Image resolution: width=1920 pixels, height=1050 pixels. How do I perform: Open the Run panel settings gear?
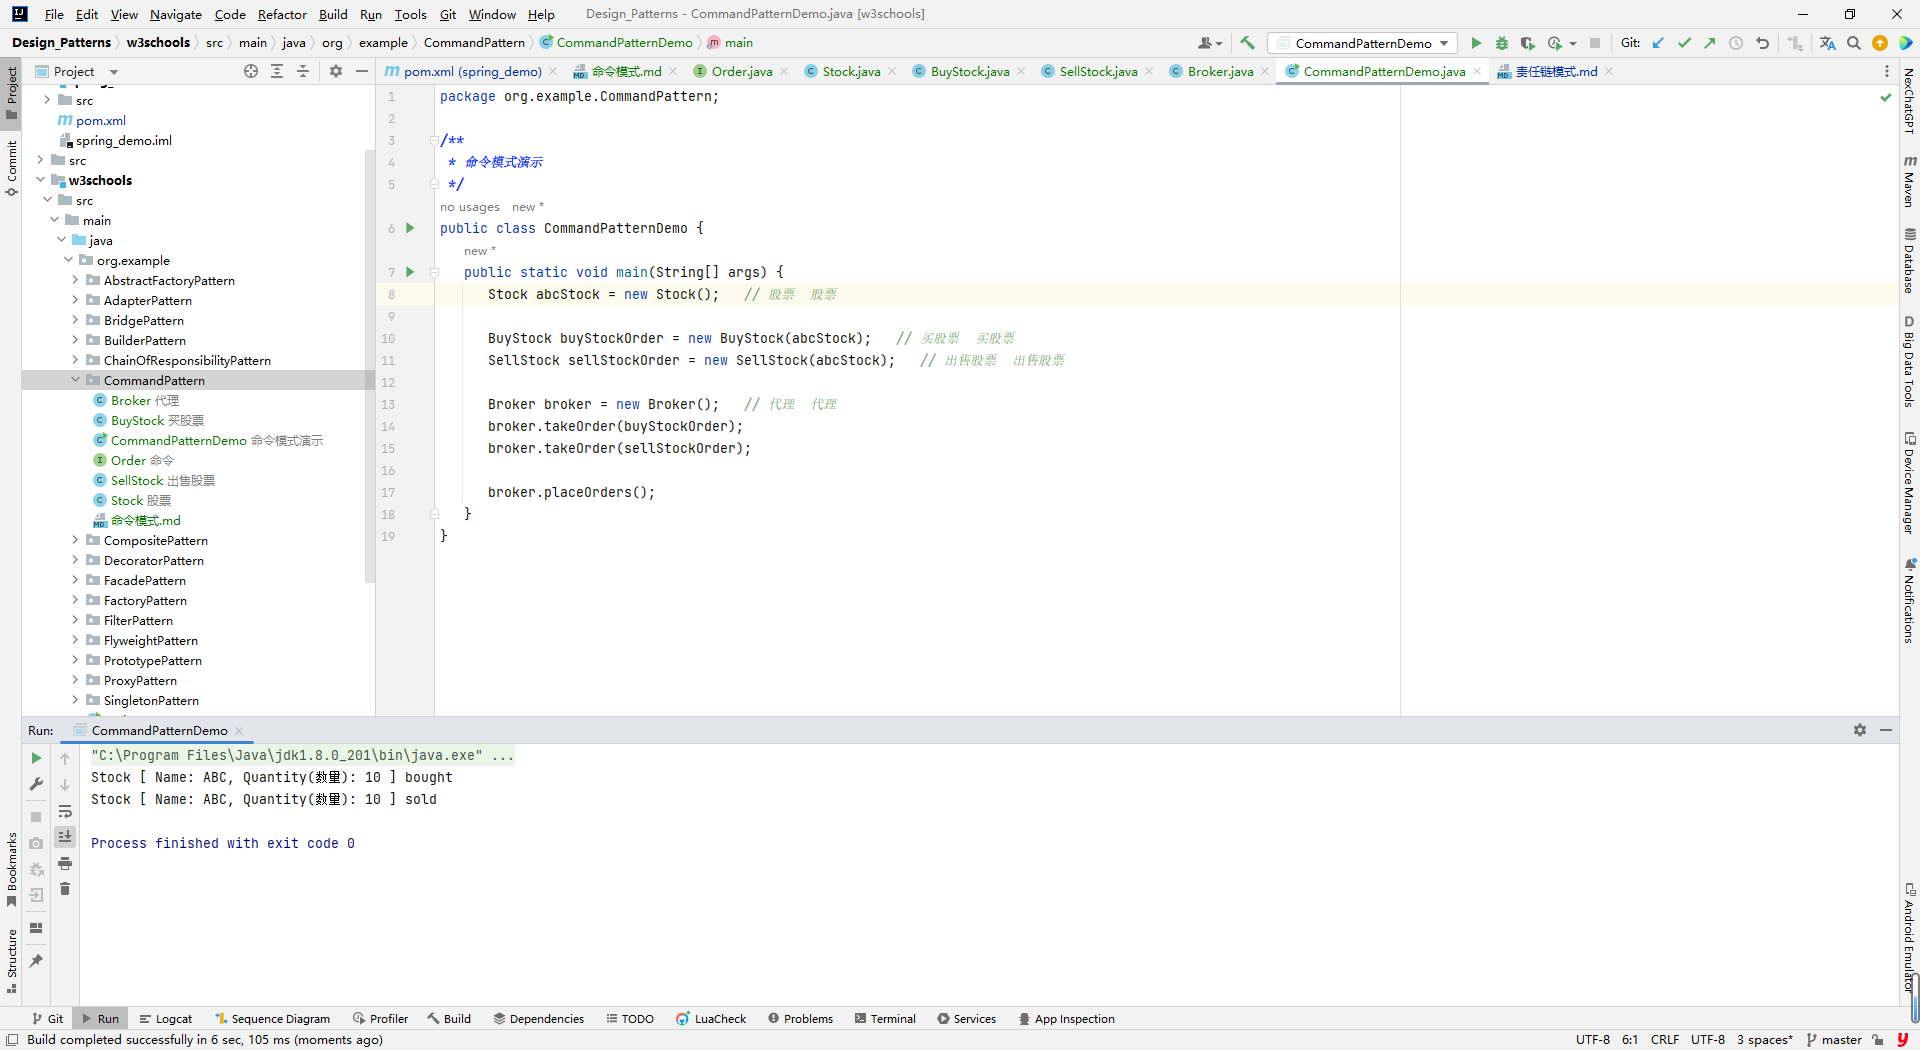tap(1859, 730)
